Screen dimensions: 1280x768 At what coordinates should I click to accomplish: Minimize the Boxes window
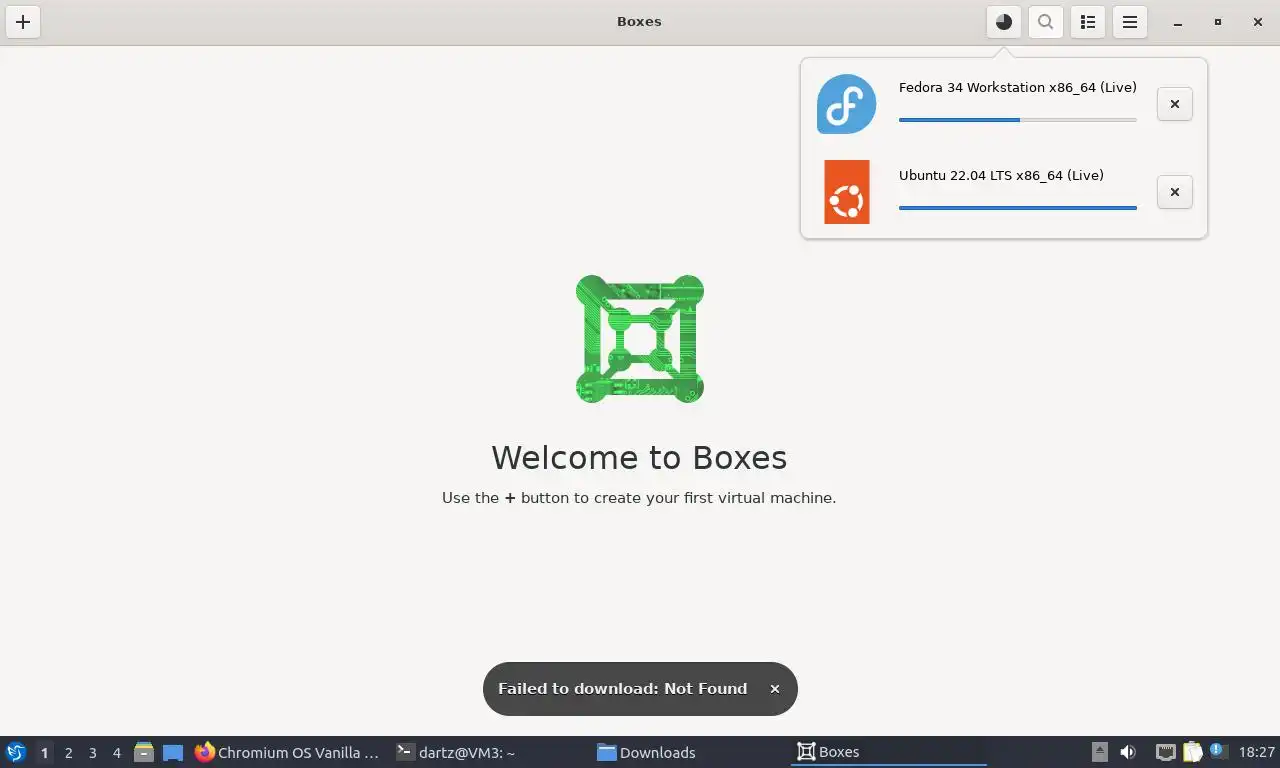[x=1178, y=22]
